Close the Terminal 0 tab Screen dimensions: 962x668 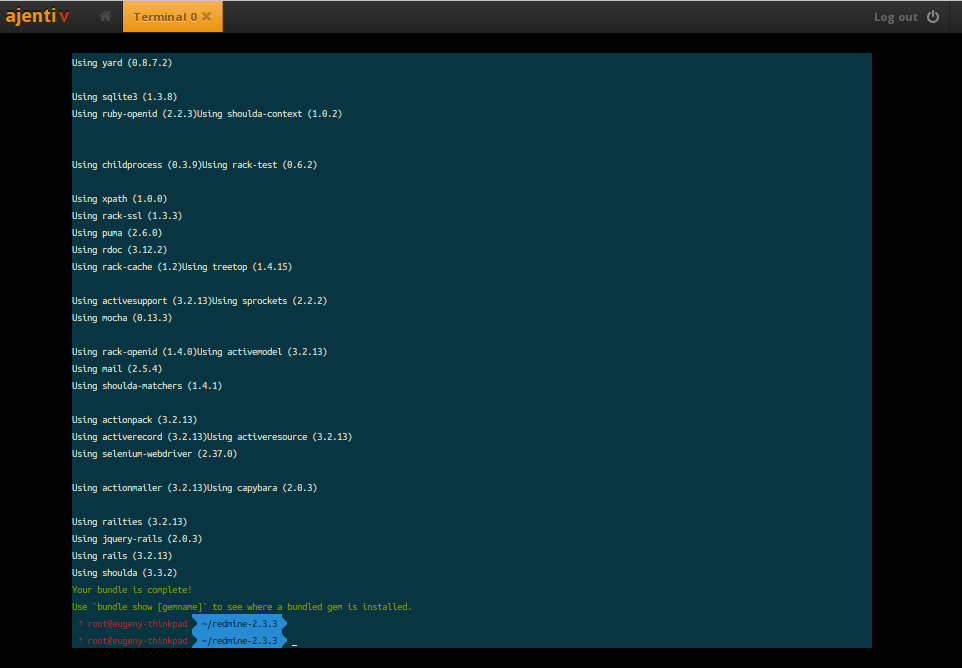tap(207, 17)
